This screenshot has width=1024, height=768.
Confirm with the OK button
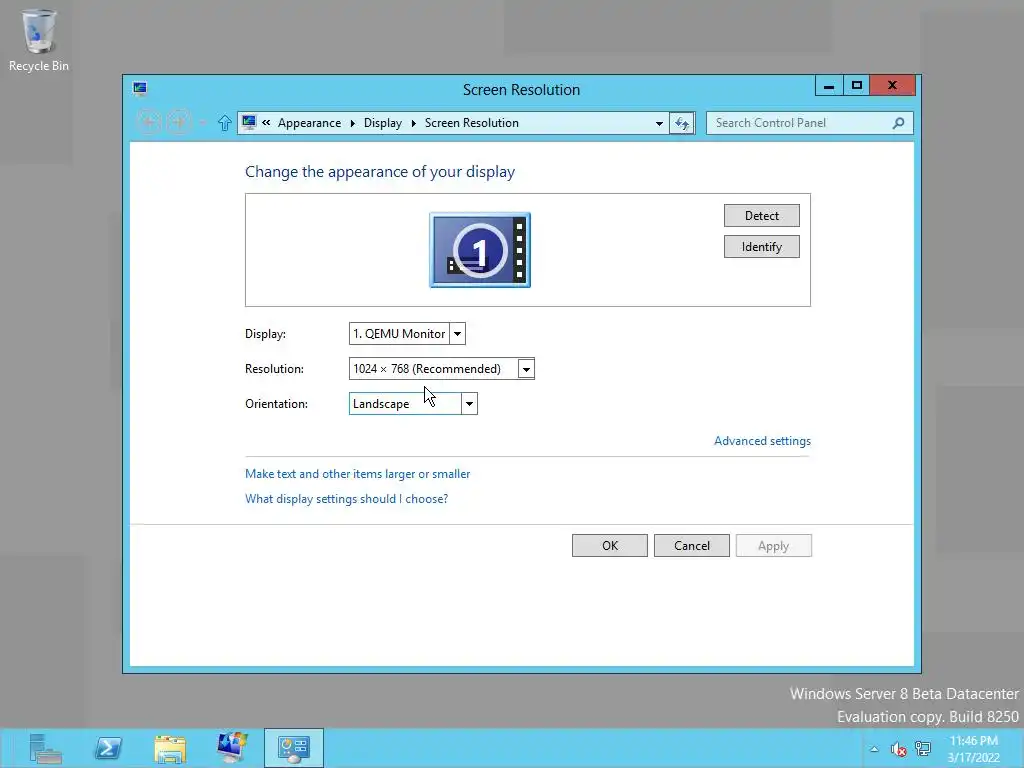point(610,546)
